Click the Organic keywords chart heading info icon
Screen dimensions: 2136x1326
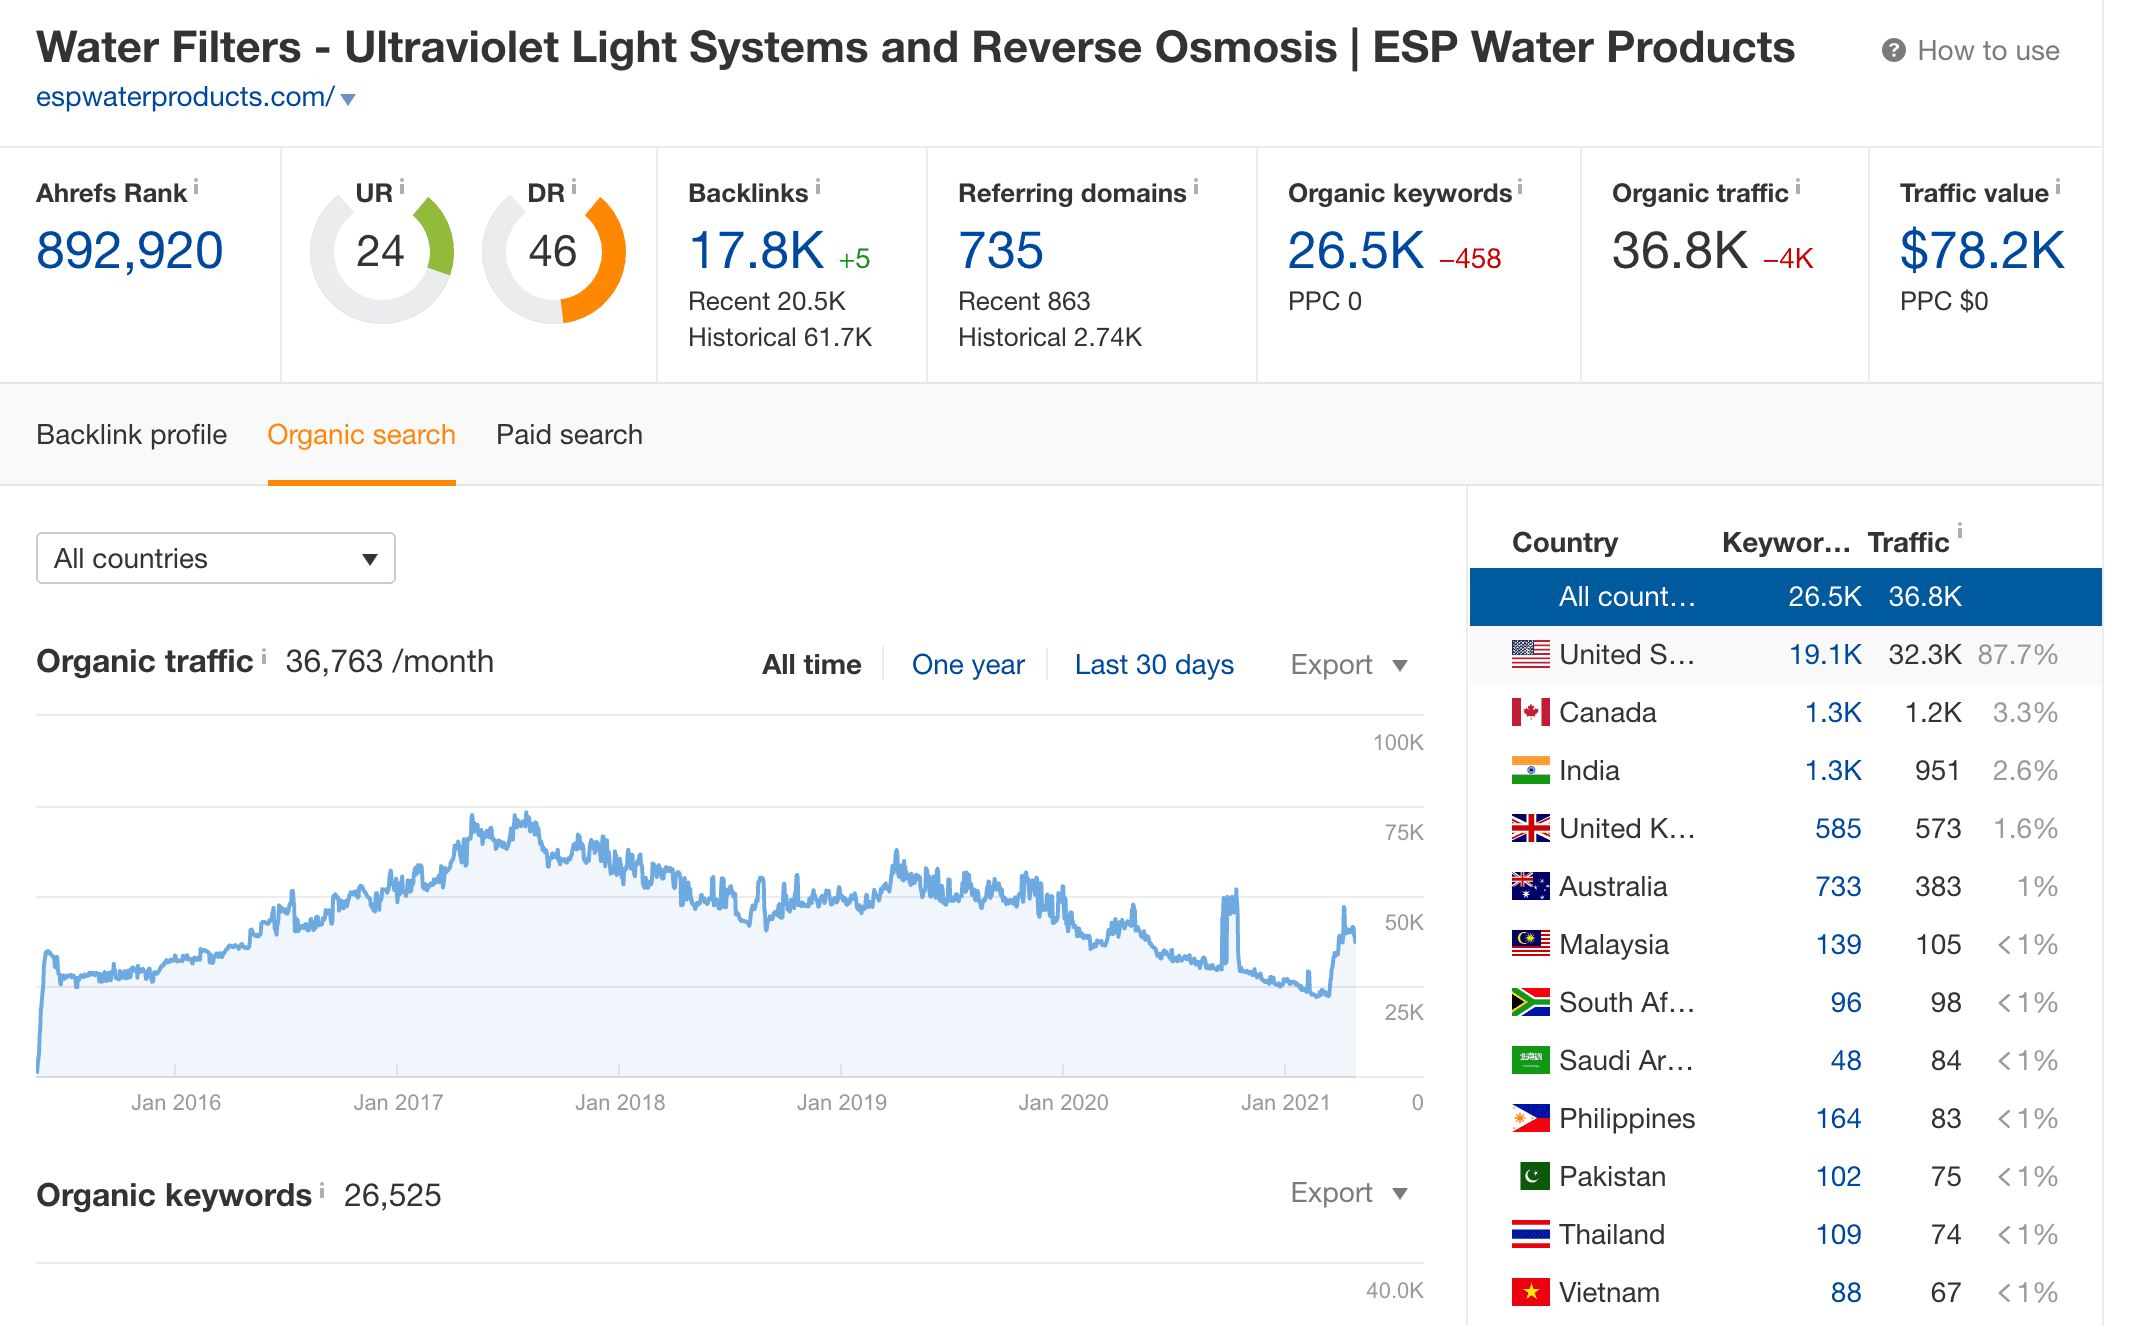coord(322,1189)
